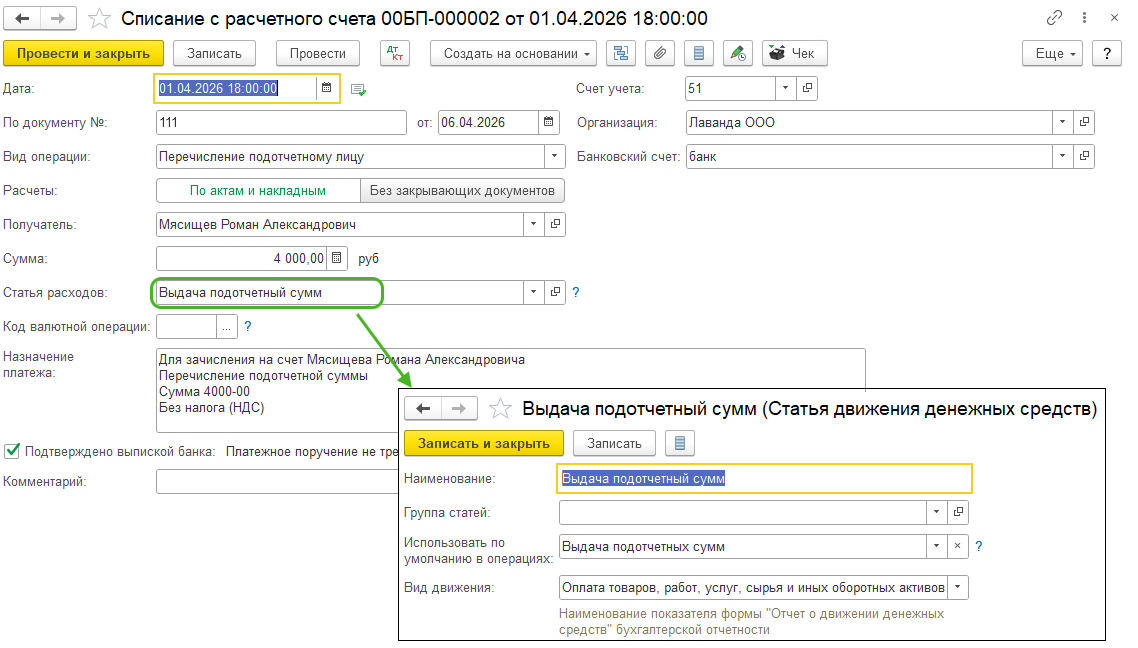Open Получатель Мясищев card icon
The image size is (1138, 648).
555,224
